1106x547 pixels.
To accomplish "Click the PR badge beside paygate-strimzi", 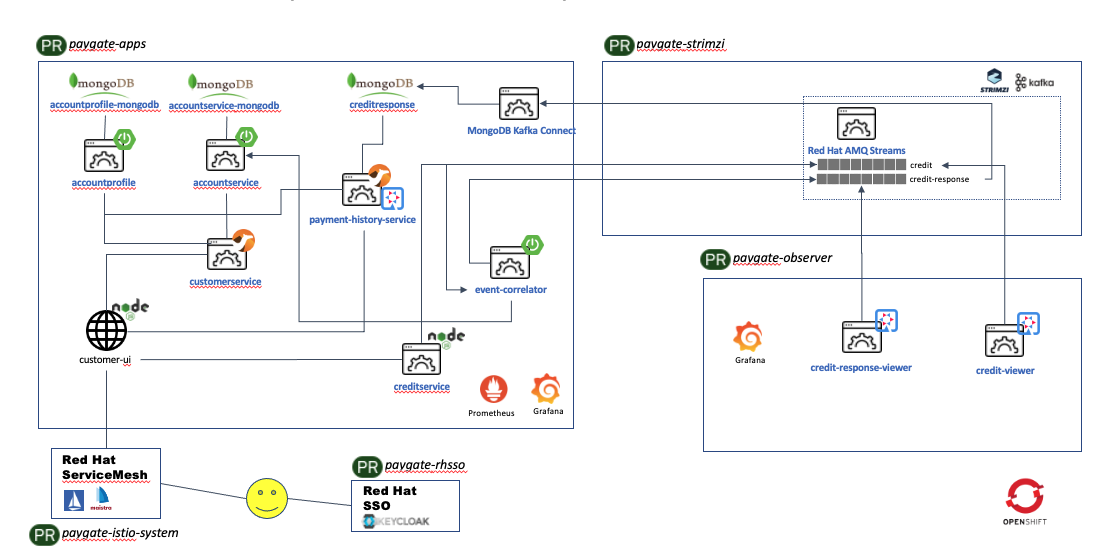I will (619, 46).
